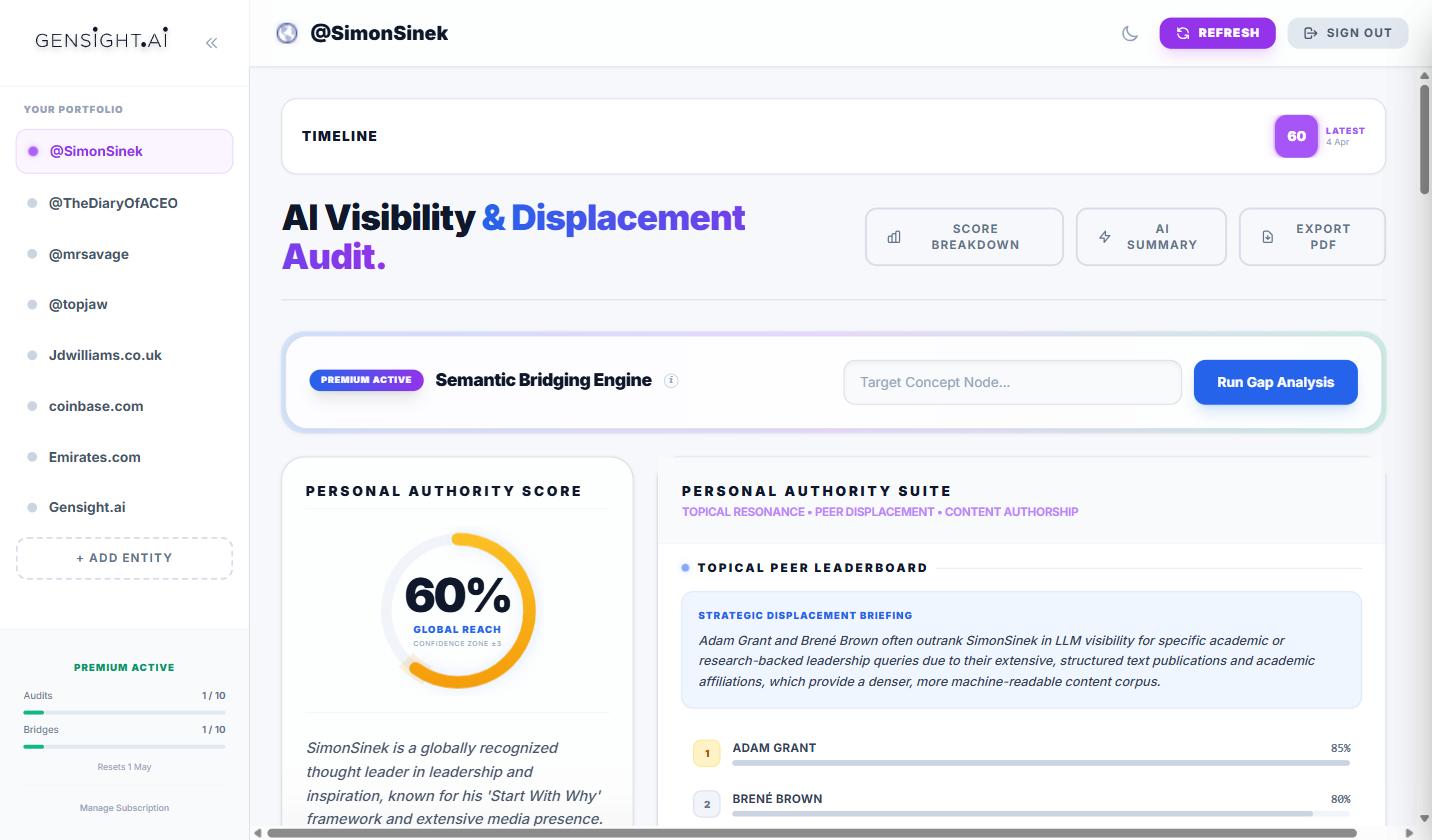Image resolution: width=1432 pixels, height=840 pixels.
Task: Open Manage Subscription
Action: pos(124,807)
